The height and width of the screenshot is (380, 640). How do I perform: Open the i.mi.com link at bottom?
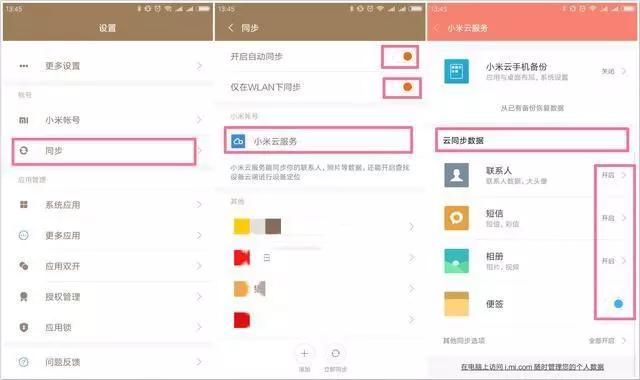532,367
